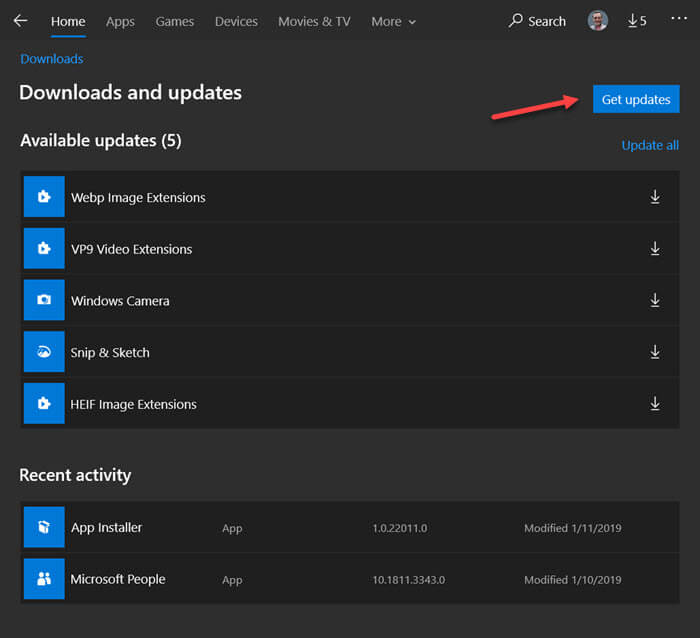Select the Snip & Sketch row text
700x638 pixels.
(x=110, y=353)
